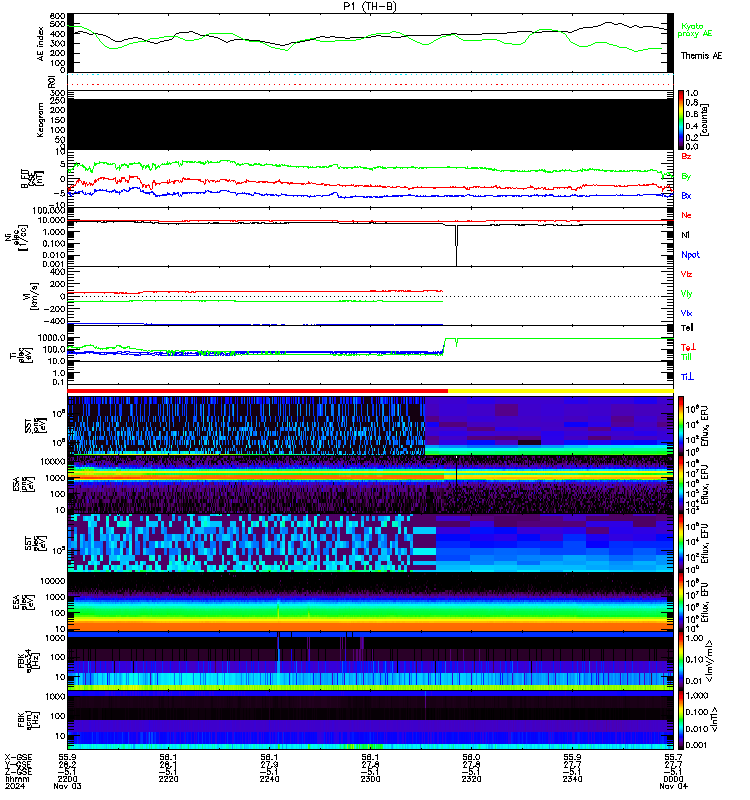Click the FBK mV/m color bar
This screenshot has height=800, width=750.
pos(681,661)
